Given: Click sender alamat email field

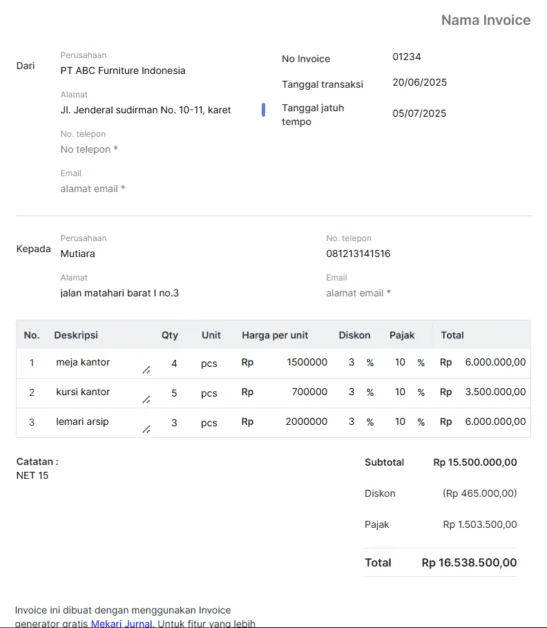Looking at the screenshot, I should (x=93, y=189).
